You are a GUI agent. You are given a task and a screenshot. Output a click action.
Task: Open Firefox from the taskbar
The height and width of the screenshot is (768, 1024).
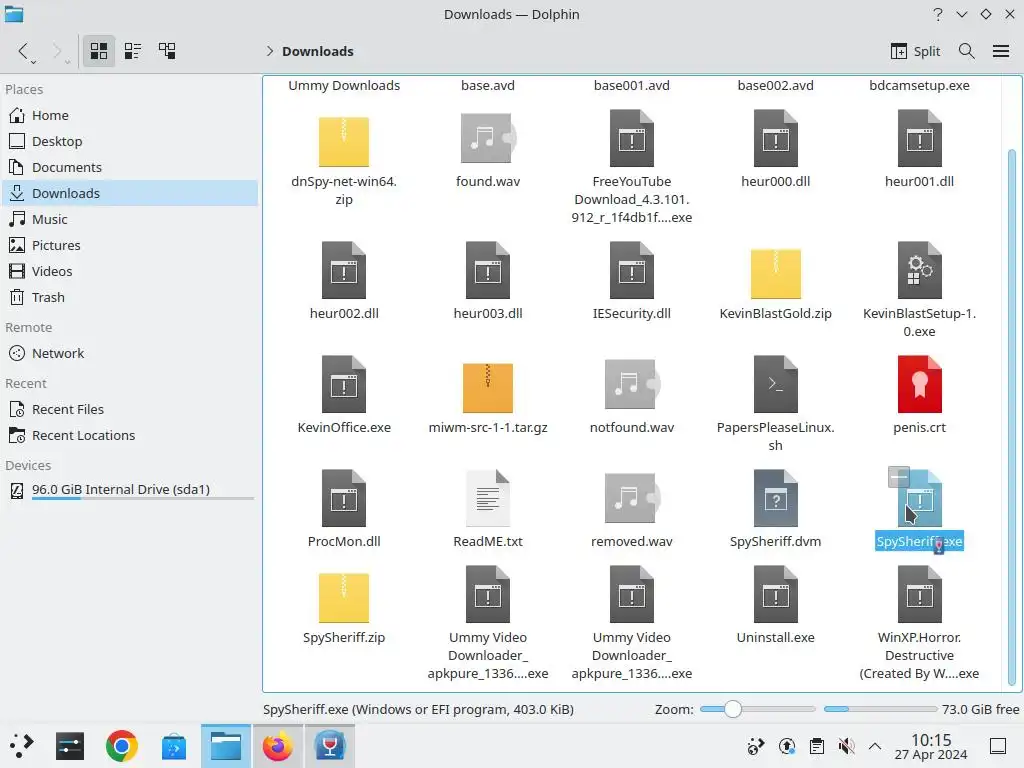[278, 746]
